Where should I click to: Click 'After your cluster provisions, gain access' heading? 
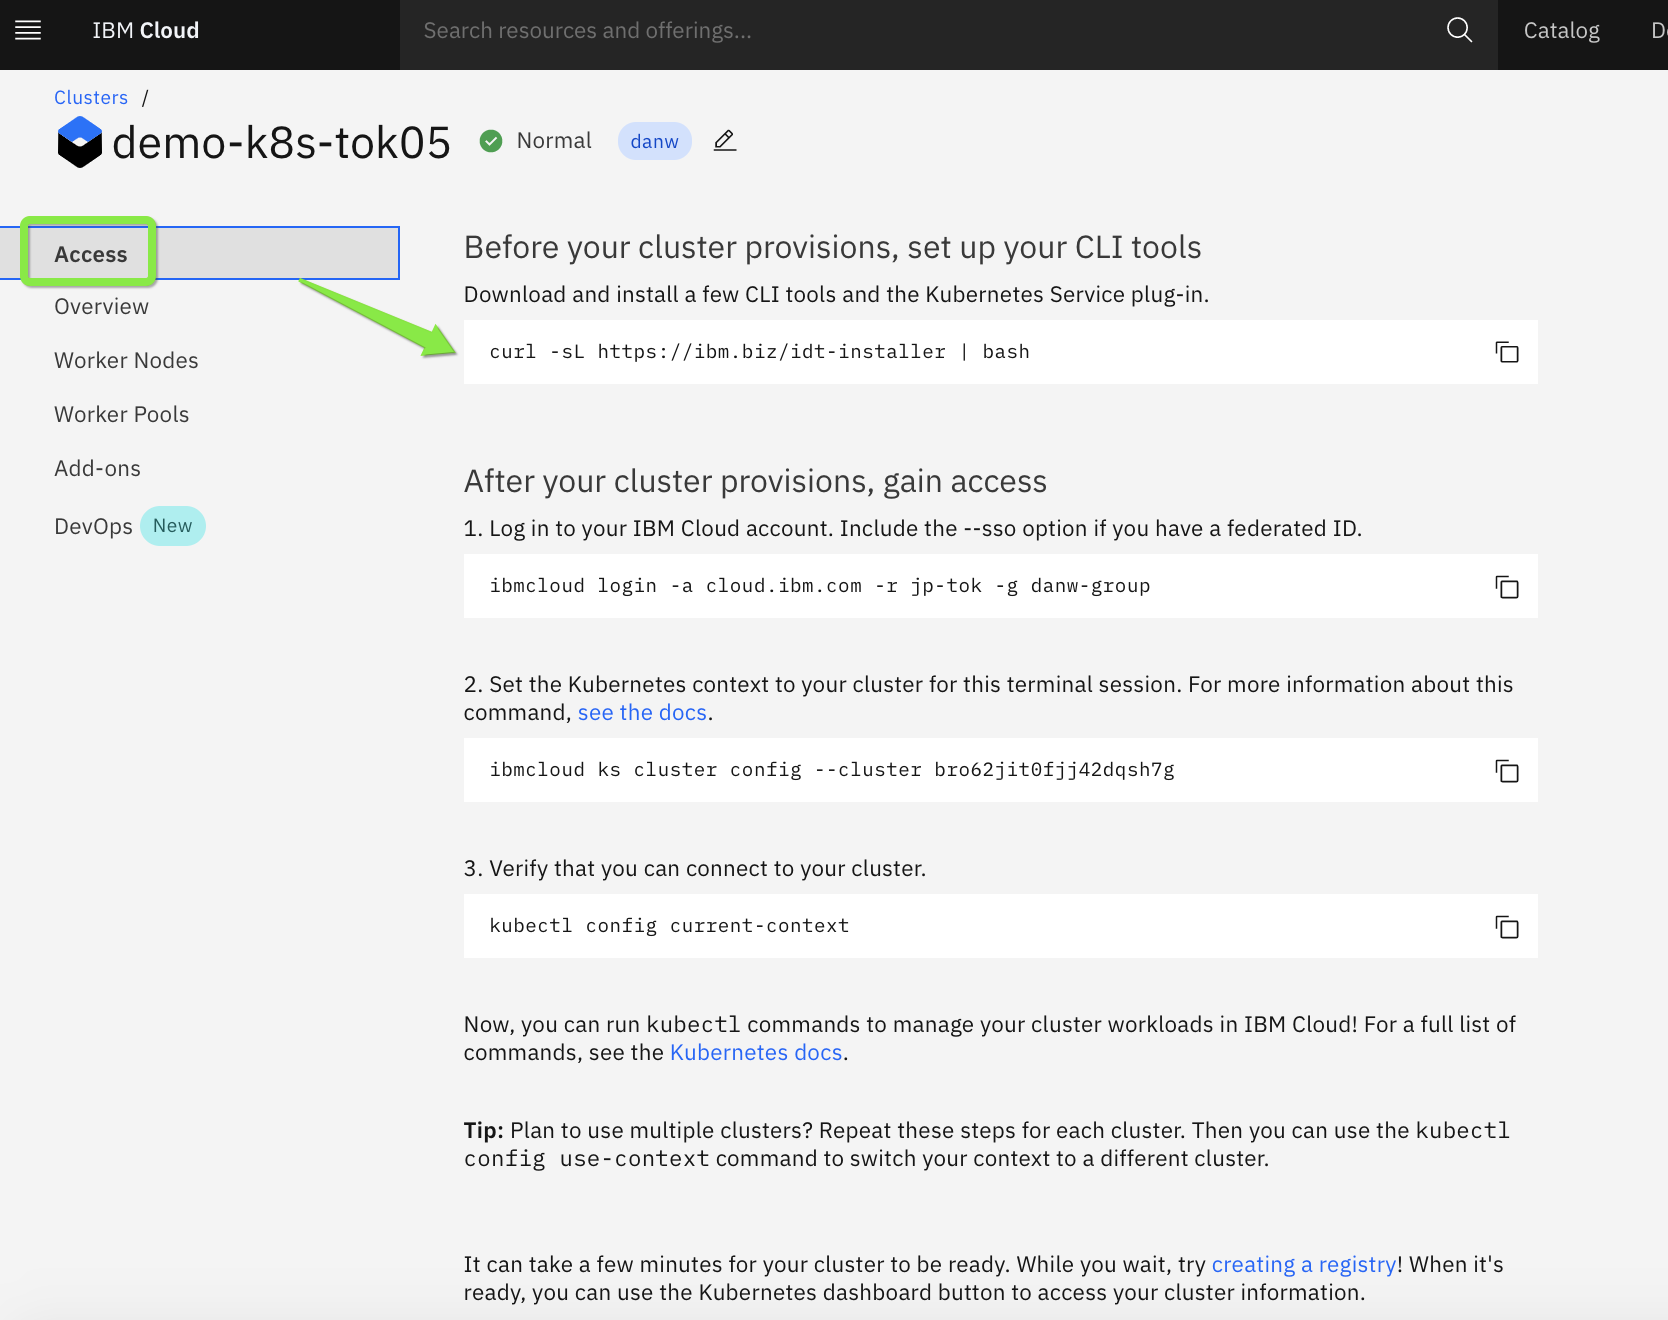click(755, 482)
